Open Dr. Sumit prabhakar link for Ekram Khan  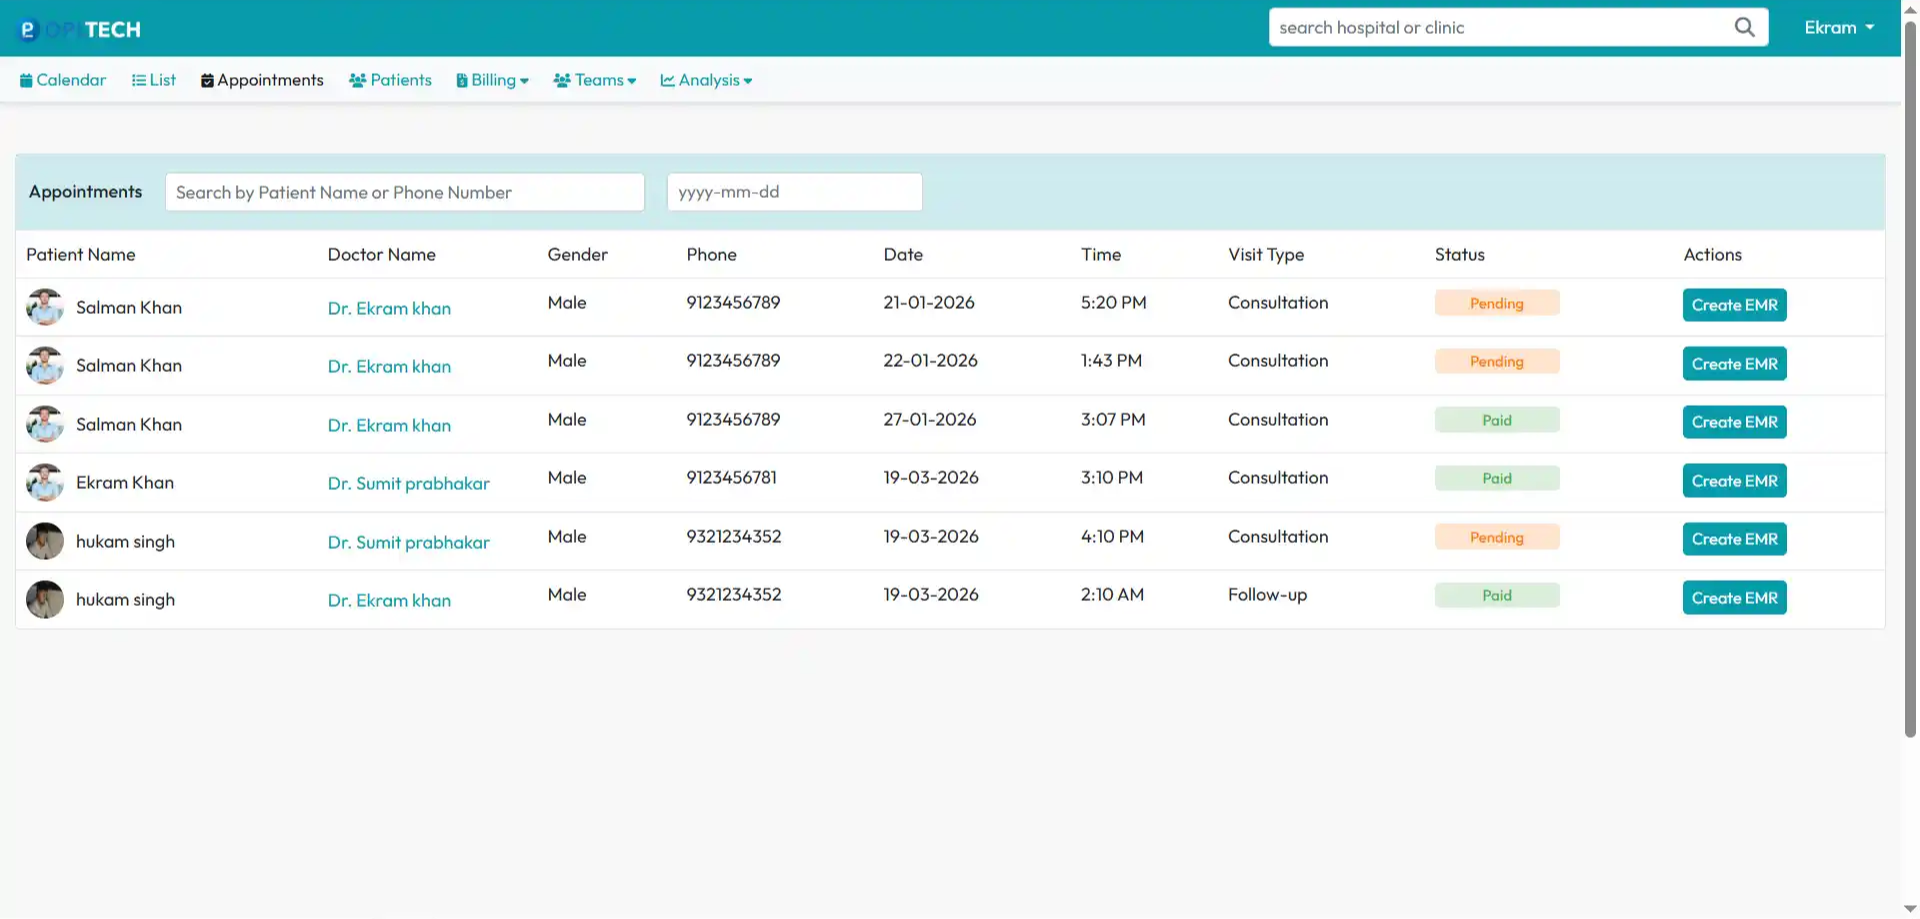(x=408, y=483)
